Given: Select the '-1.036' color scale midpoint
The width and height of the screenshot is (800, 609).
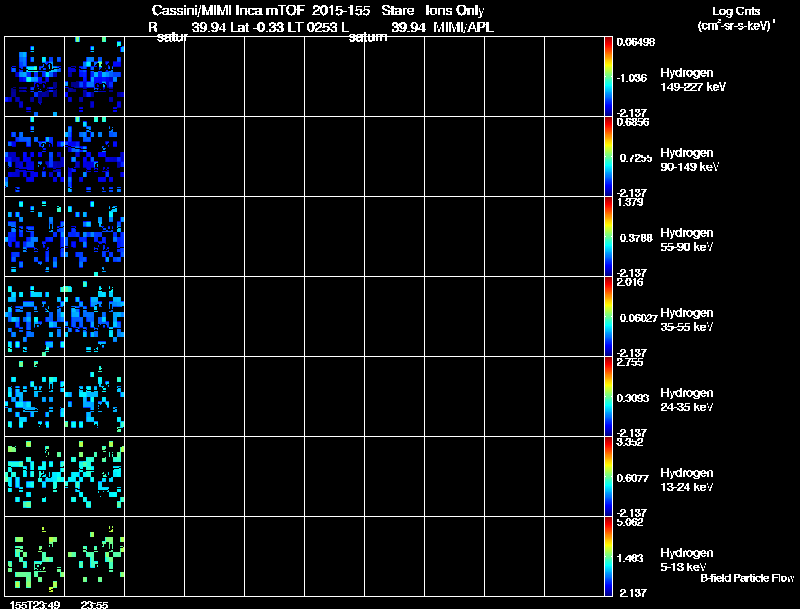Looking at the screenshot, I should tap(632, 78).
